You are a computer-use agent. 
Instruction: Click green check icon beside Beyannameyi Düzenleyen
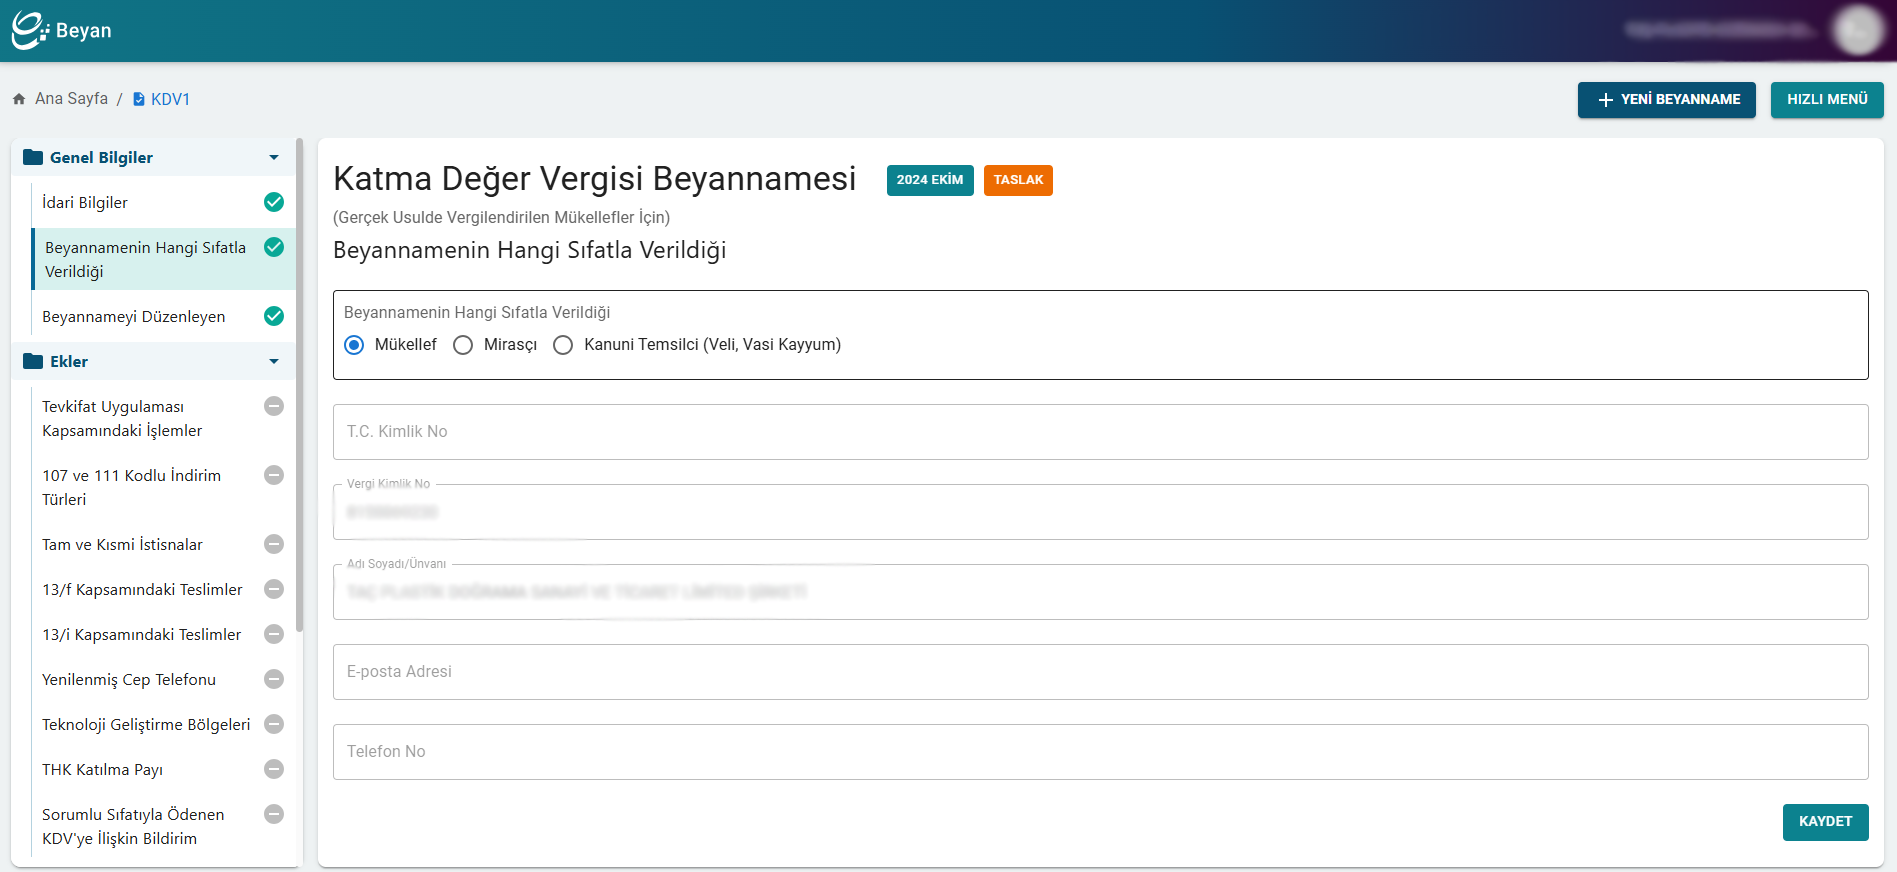click(274, 316)
